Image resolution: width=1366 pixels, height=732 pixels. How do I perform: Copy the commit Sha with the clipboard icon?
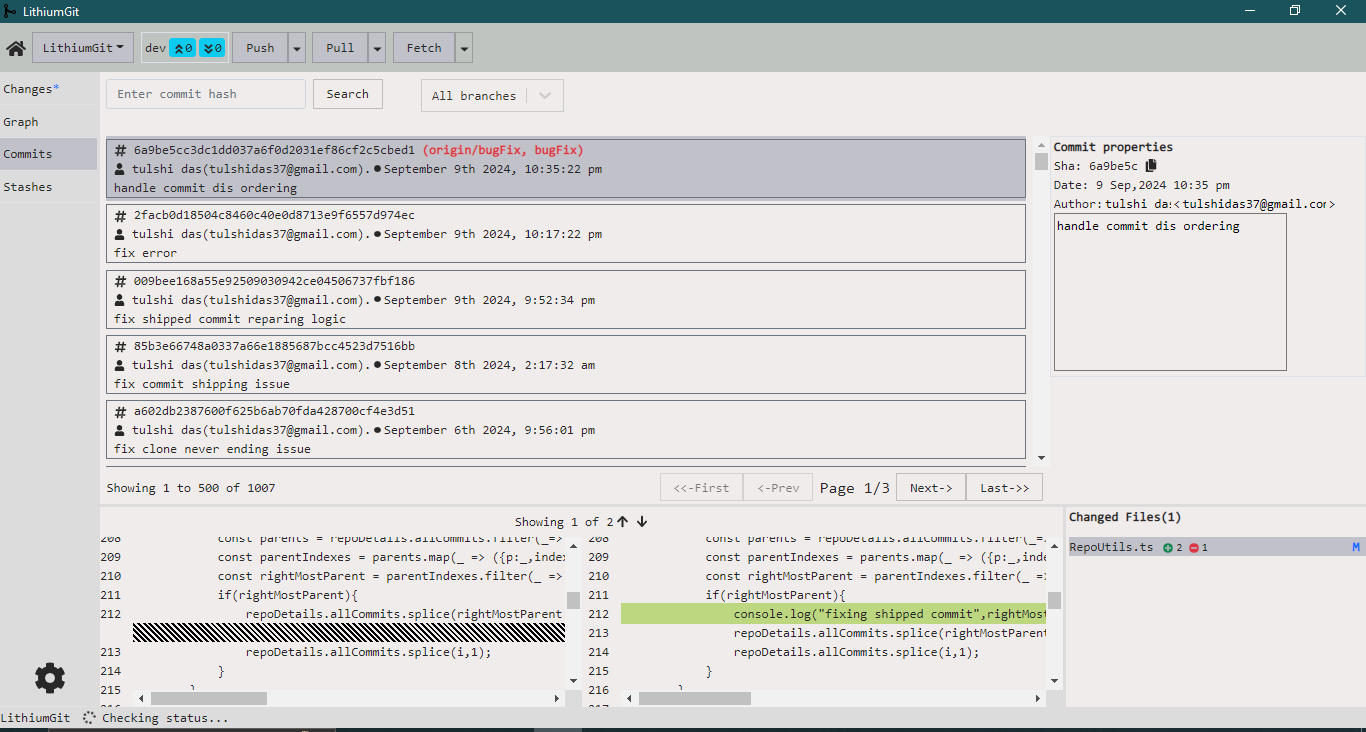click(1151, 166)
